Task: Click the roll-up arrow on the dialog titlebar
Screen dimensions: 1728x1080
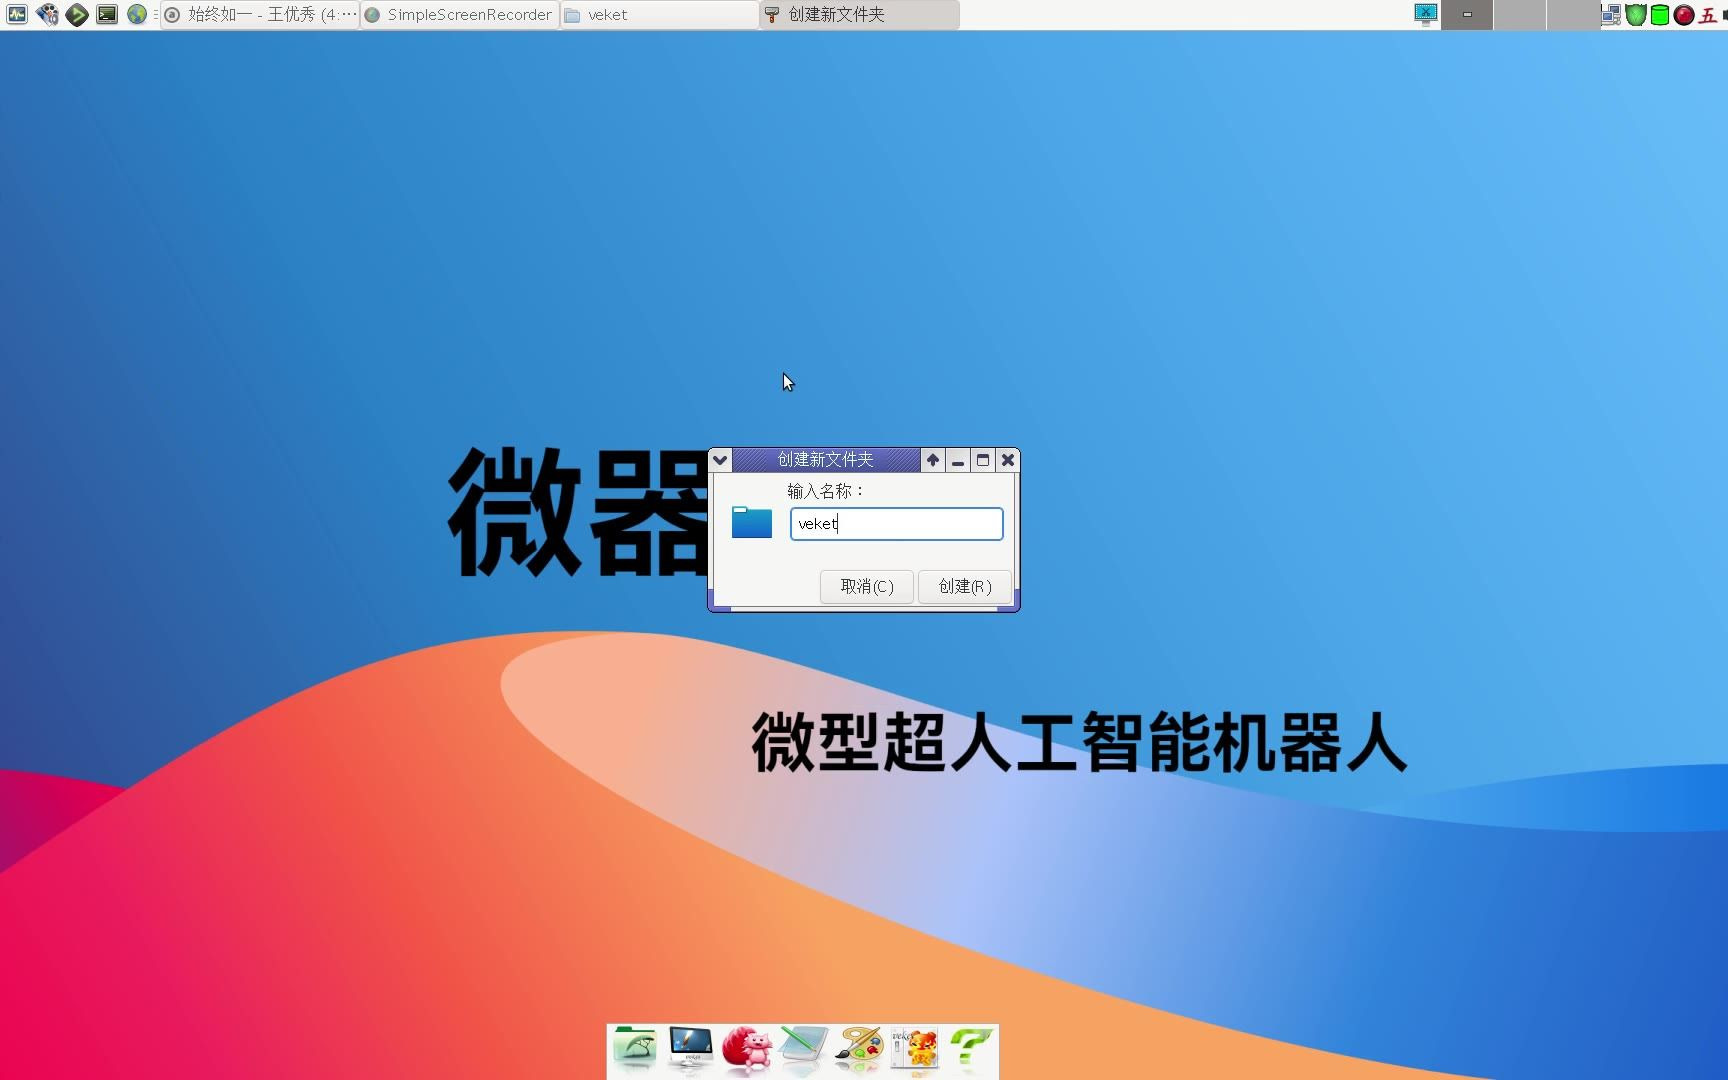Action: click(x=932, y=459)
